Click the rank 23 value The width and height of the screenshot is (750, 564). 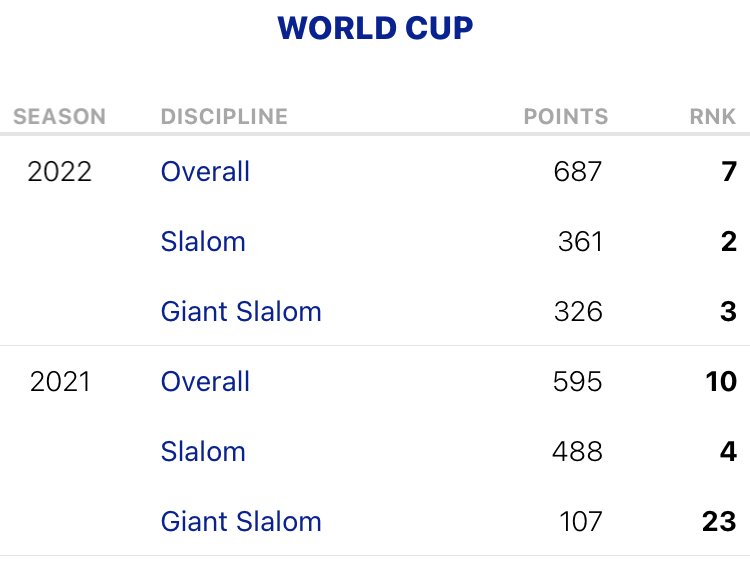tap(719, 521)
